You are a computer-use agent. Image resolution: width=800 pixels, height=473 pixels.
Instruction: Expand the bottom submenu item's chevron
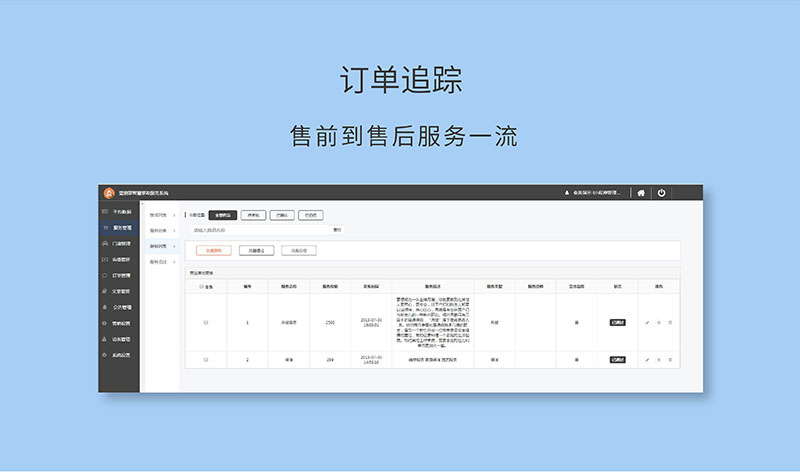pos(174,262)
